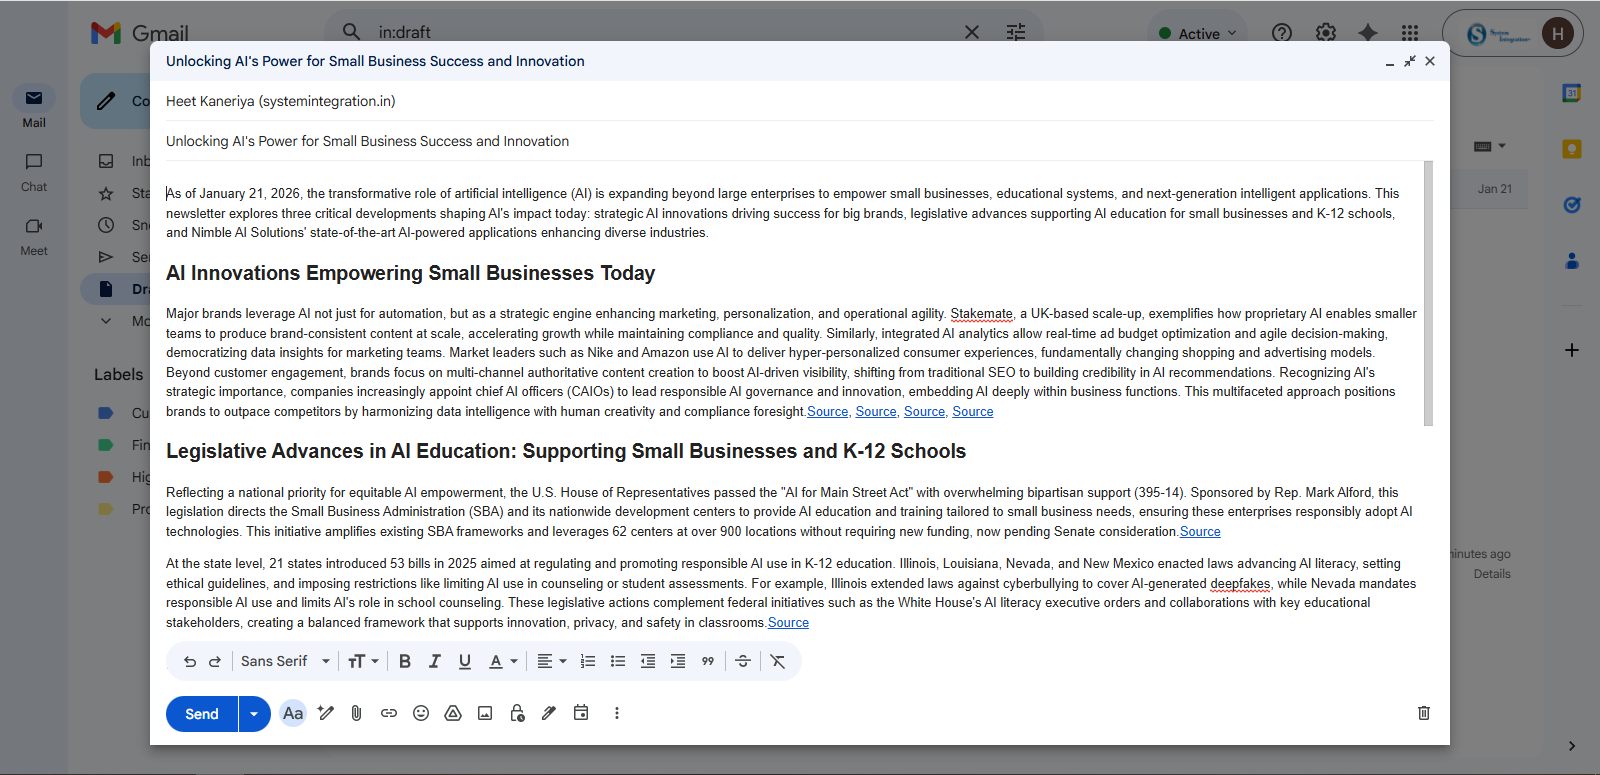Open the insert signature pen icon
This screenshot has height=775, width=1600.
click(549, 713)
